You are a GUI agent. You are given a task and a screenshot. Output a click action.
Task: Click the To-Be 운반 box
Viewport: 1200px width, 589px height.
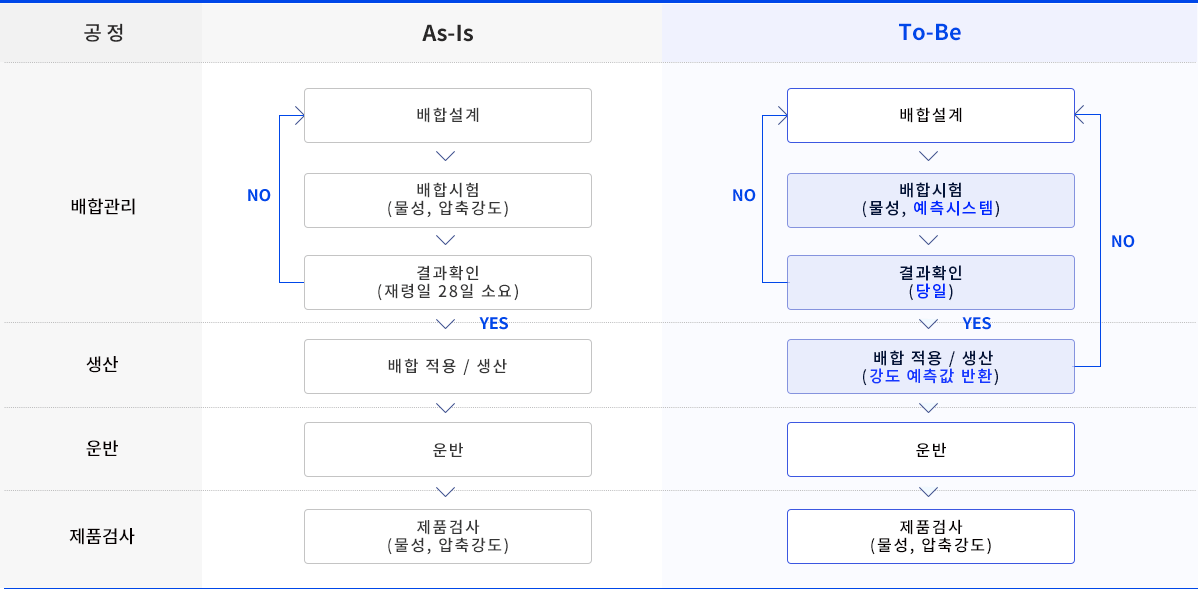tap(931, 449)
